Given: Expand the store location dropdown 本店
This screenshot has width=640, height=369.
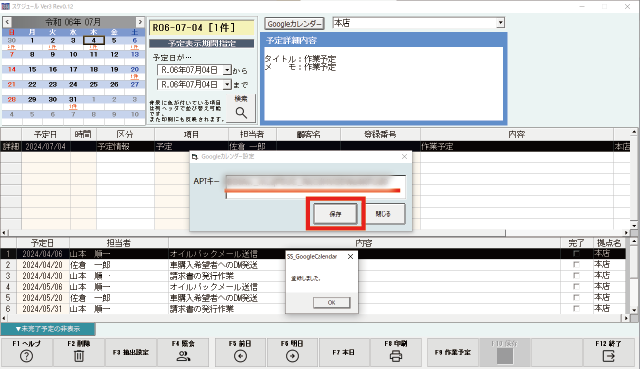Looking at the screenshot, I should pyautogui.click(x=500, y=23).
